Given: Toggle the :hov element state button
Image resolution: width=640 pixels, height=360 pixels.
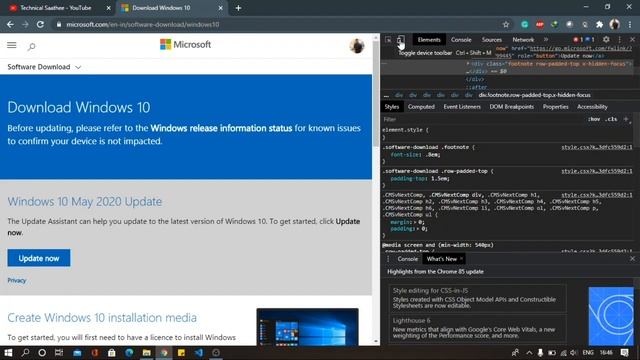Looking at the screenshot, I should [x=594, y=119].
